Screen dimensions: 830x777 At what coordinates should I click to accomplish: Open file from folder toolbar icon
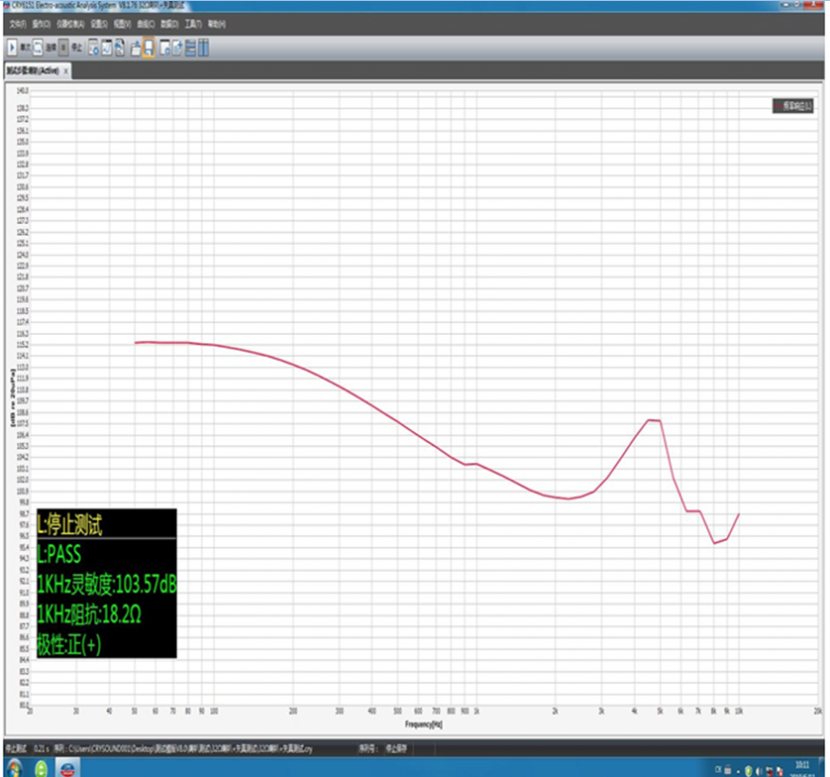[x=136, y=48]
